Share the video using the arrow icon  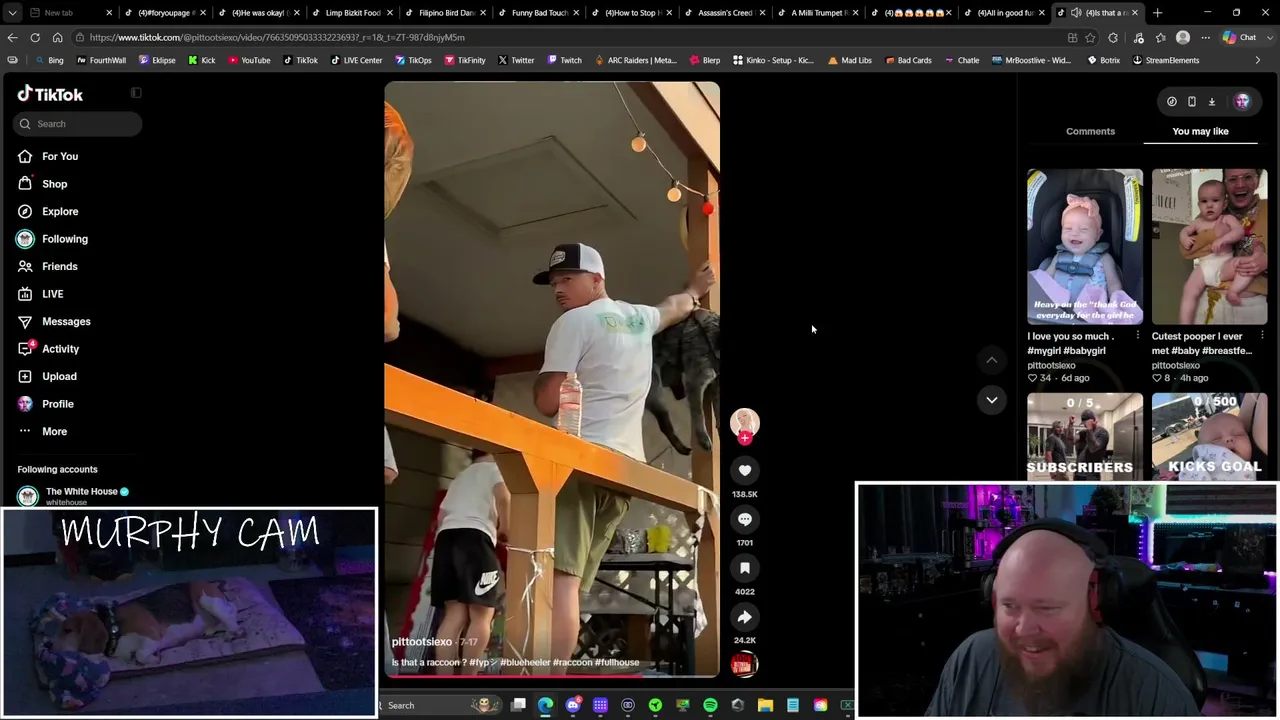coord(745,617)
